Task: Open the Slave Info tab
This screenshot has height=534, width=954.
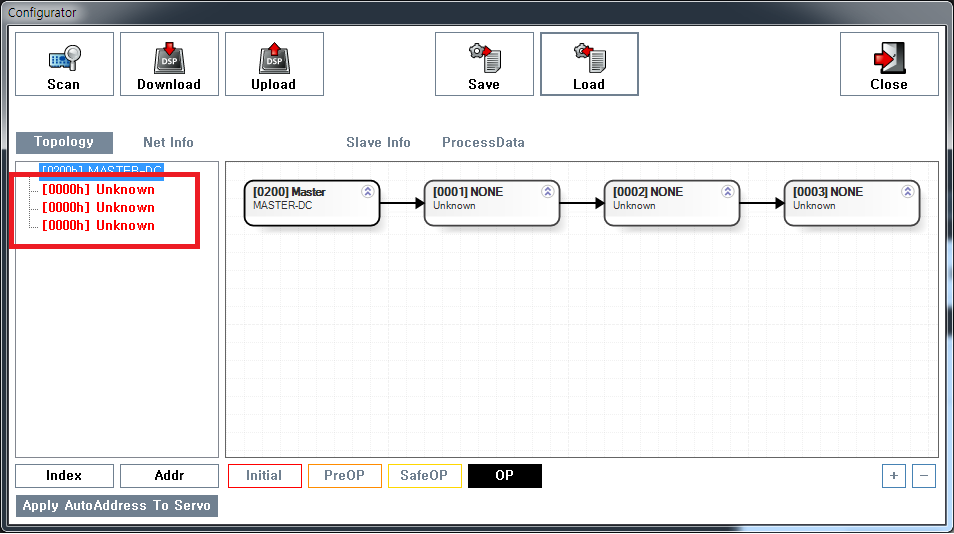Action: (378, 142)
